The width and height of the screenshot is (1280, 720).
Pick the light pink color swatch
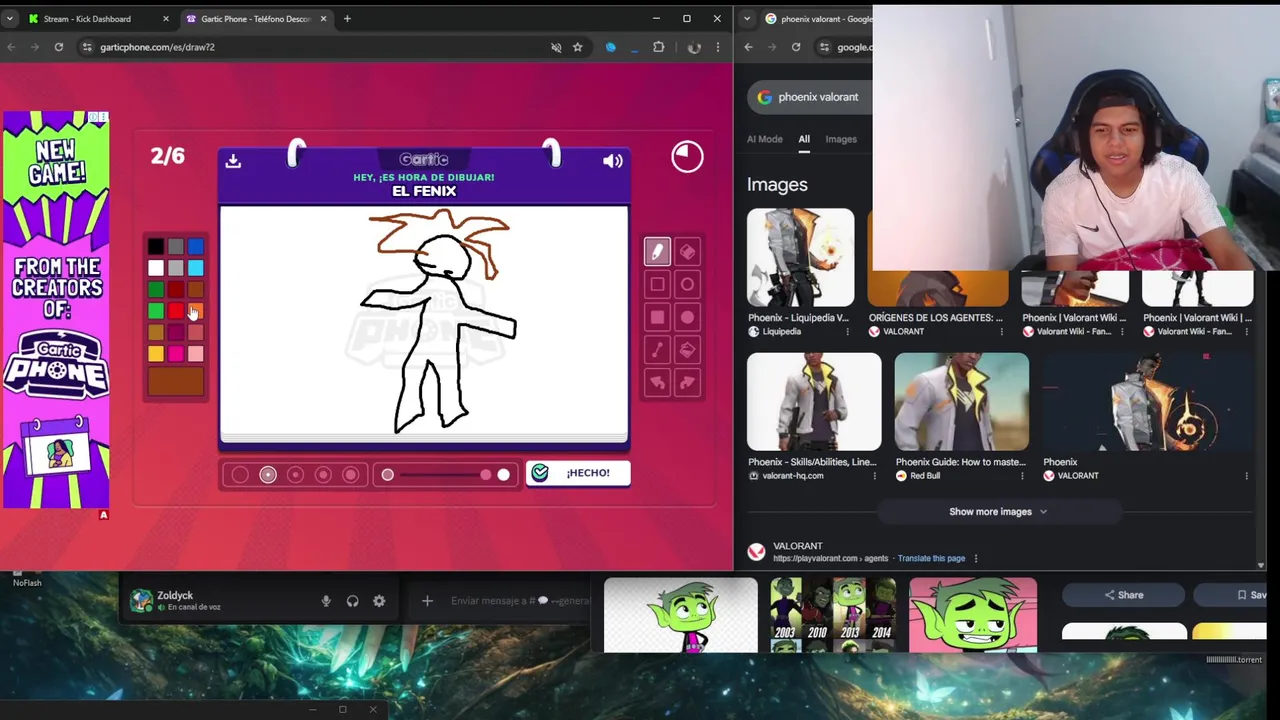195,354
